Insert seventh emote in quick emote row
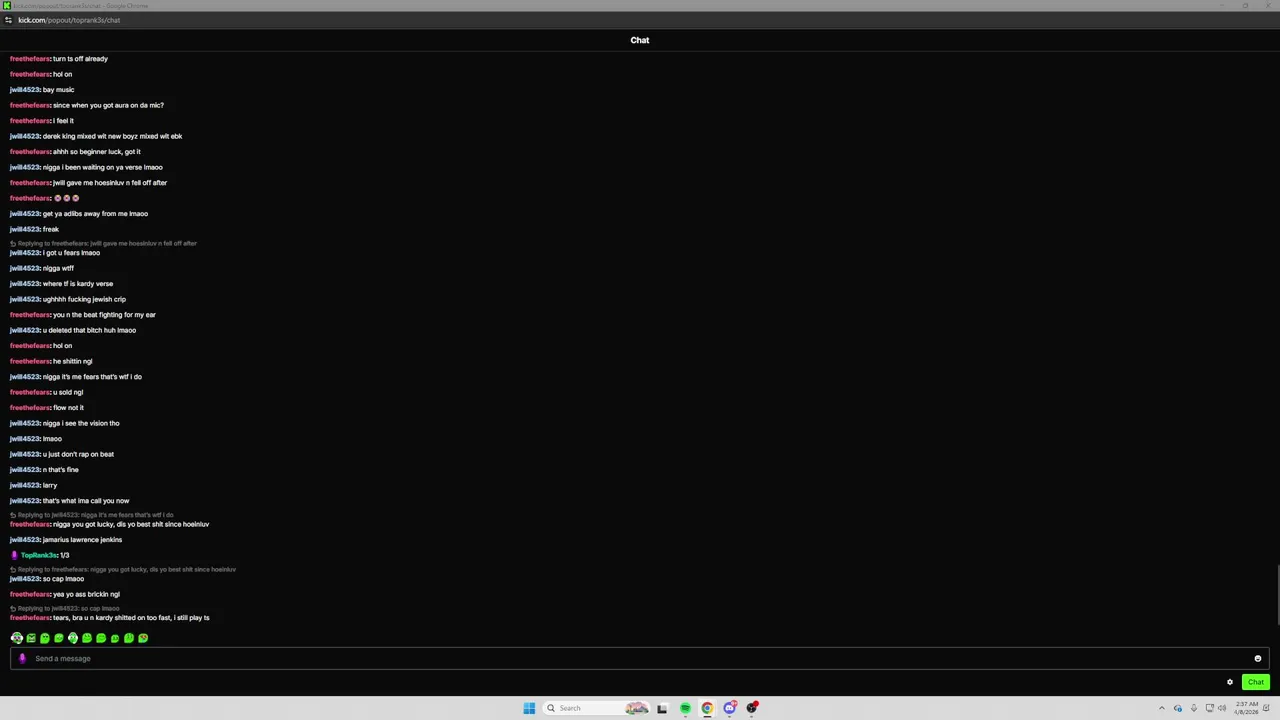Screen dimensions: 1280x720 pos(101,638)
